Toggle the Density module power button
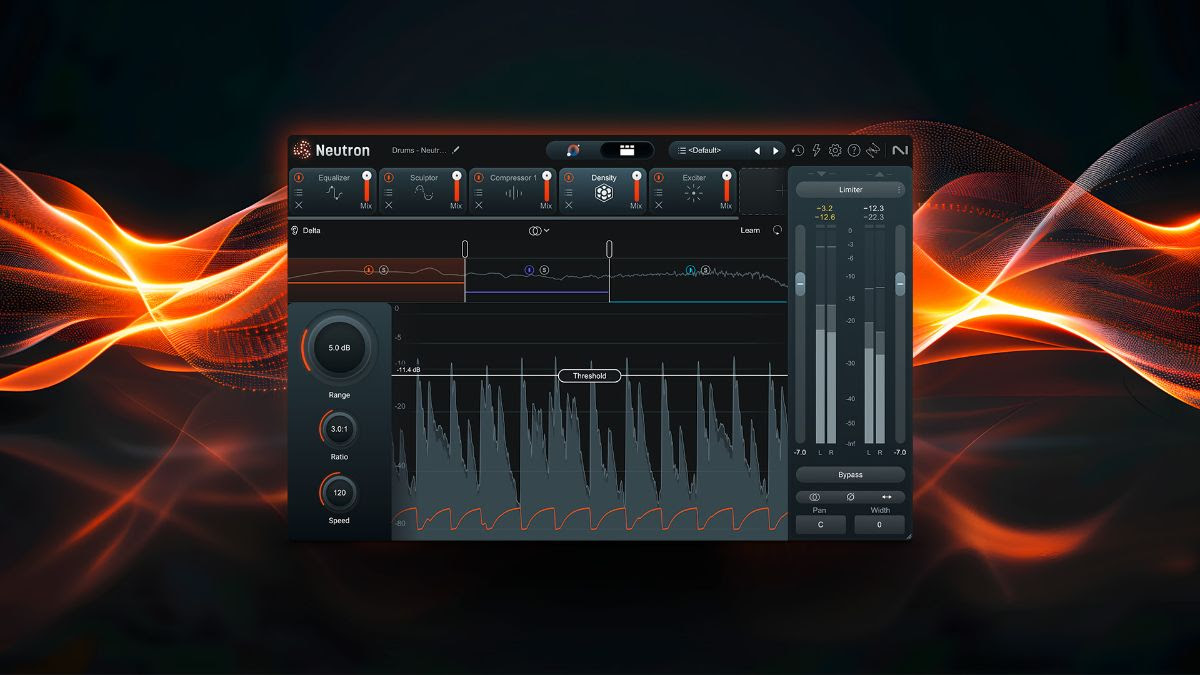The height and width of the screenshot is (675, 1200). [x=568, y=177]
